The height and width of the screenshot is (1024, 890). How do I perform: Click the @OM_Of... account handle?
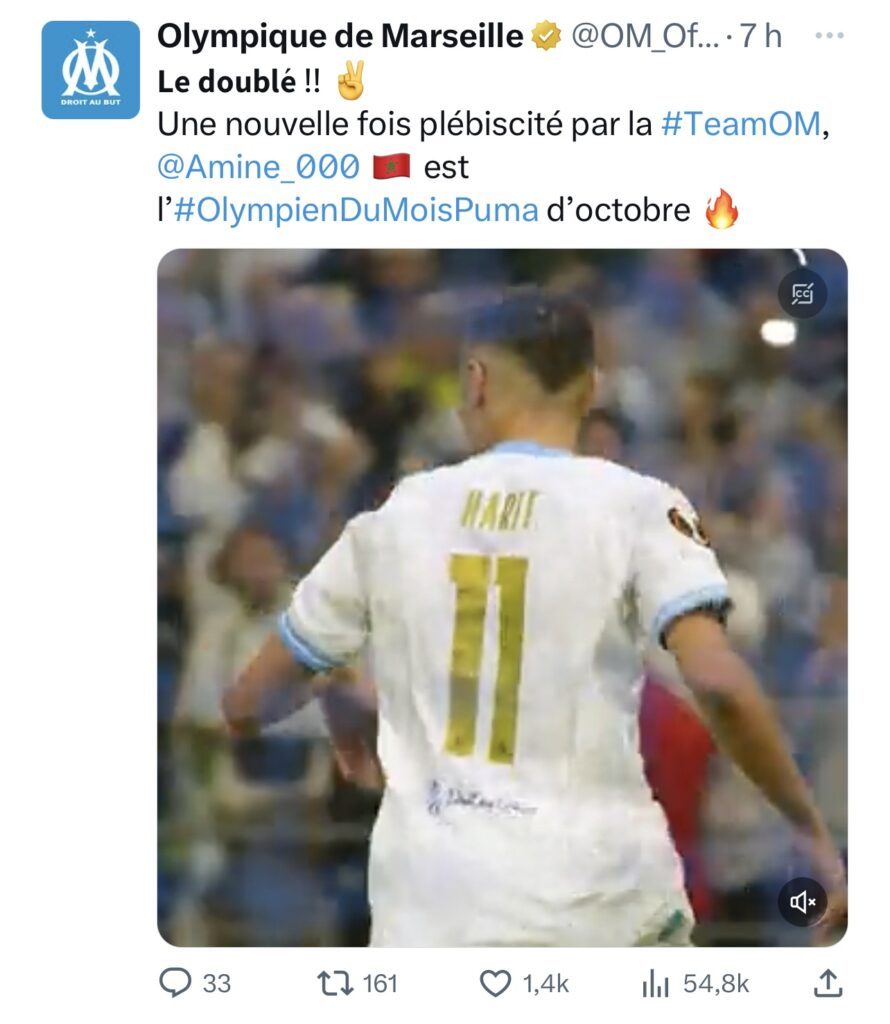(x=644, y=37)
